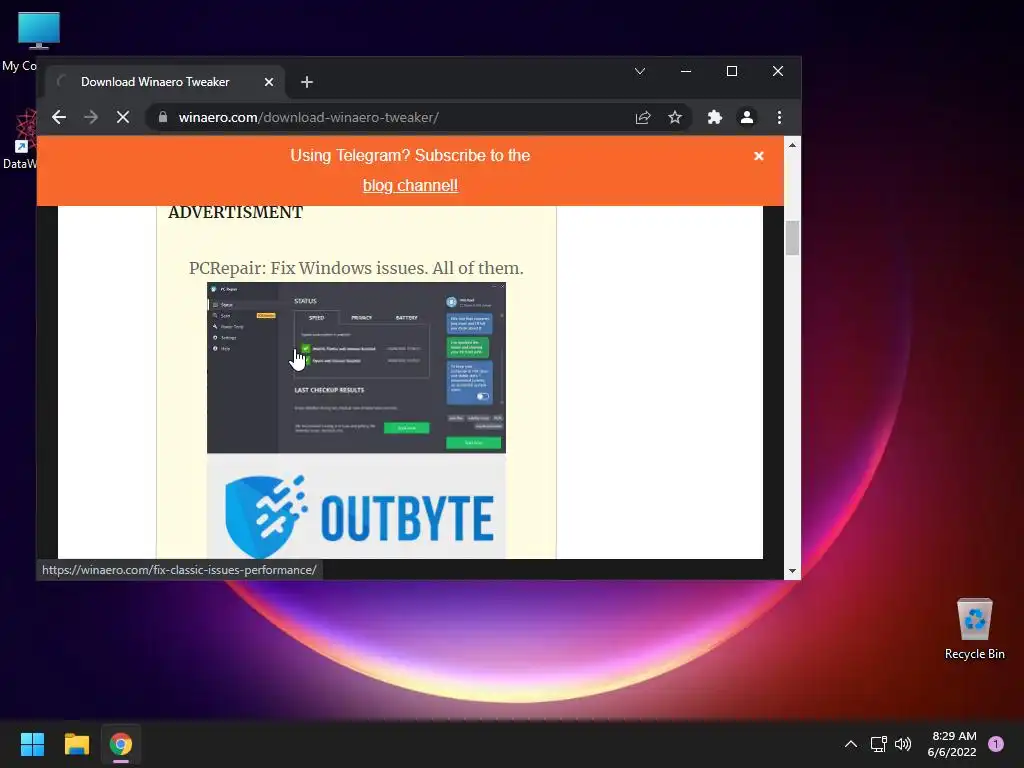Viewport: 1024px width, 768px height.
Task: Open the notification badge in taskbar
Action: (x=996, y=744)
